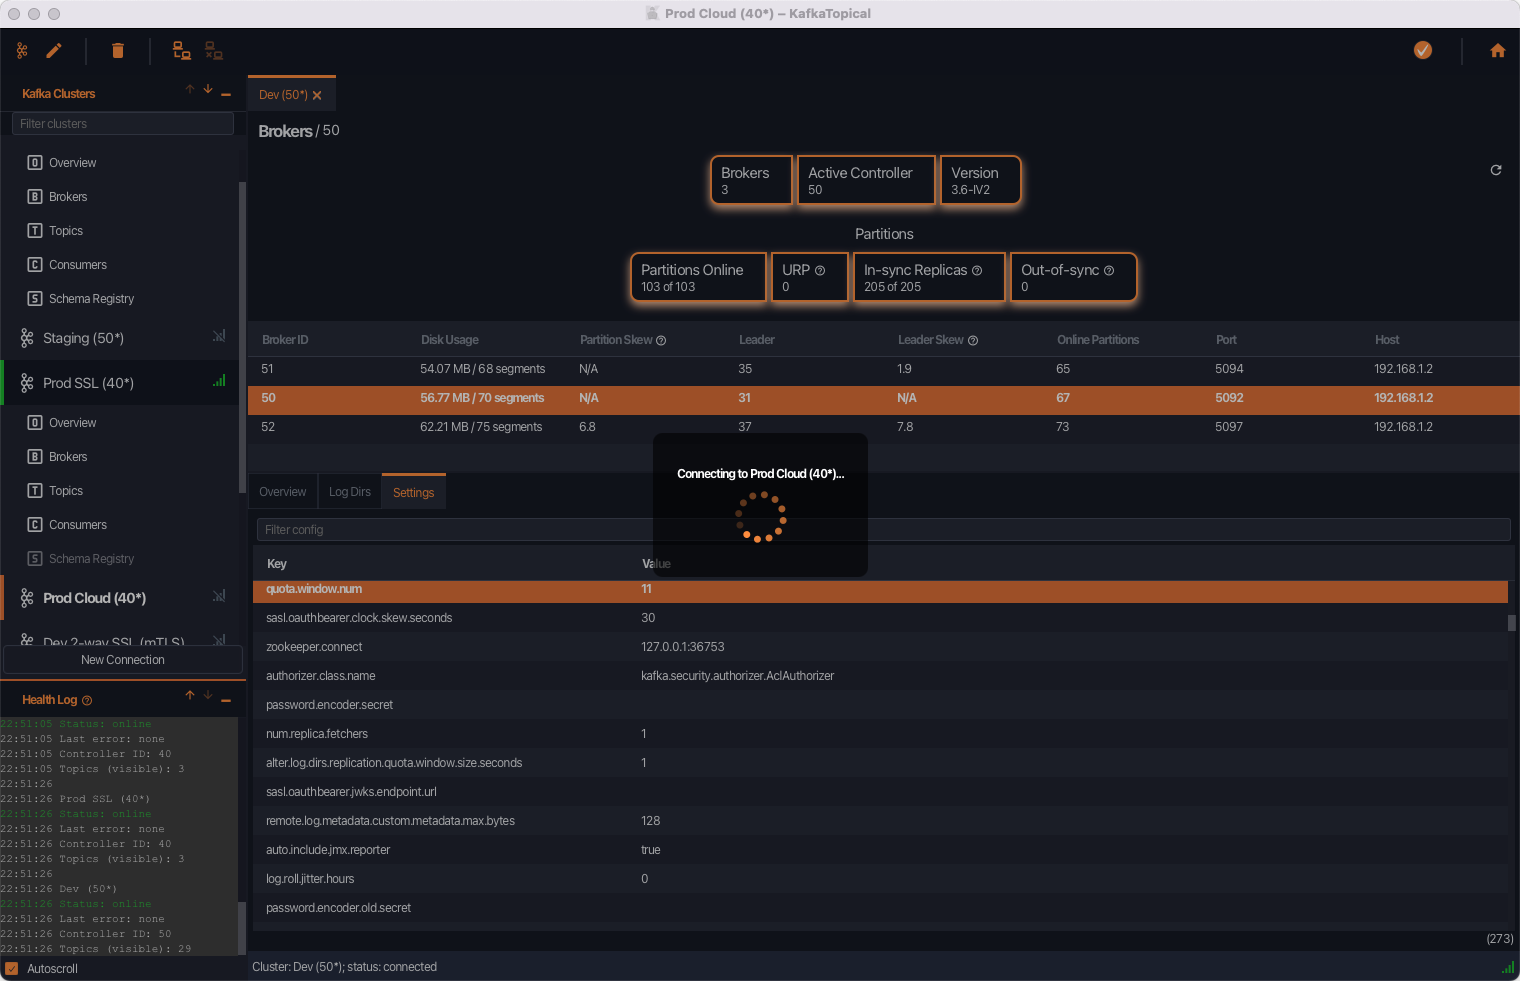Click the settings table scrollbar thumb
The image size is (1520, 981).
coord(1512,623)
